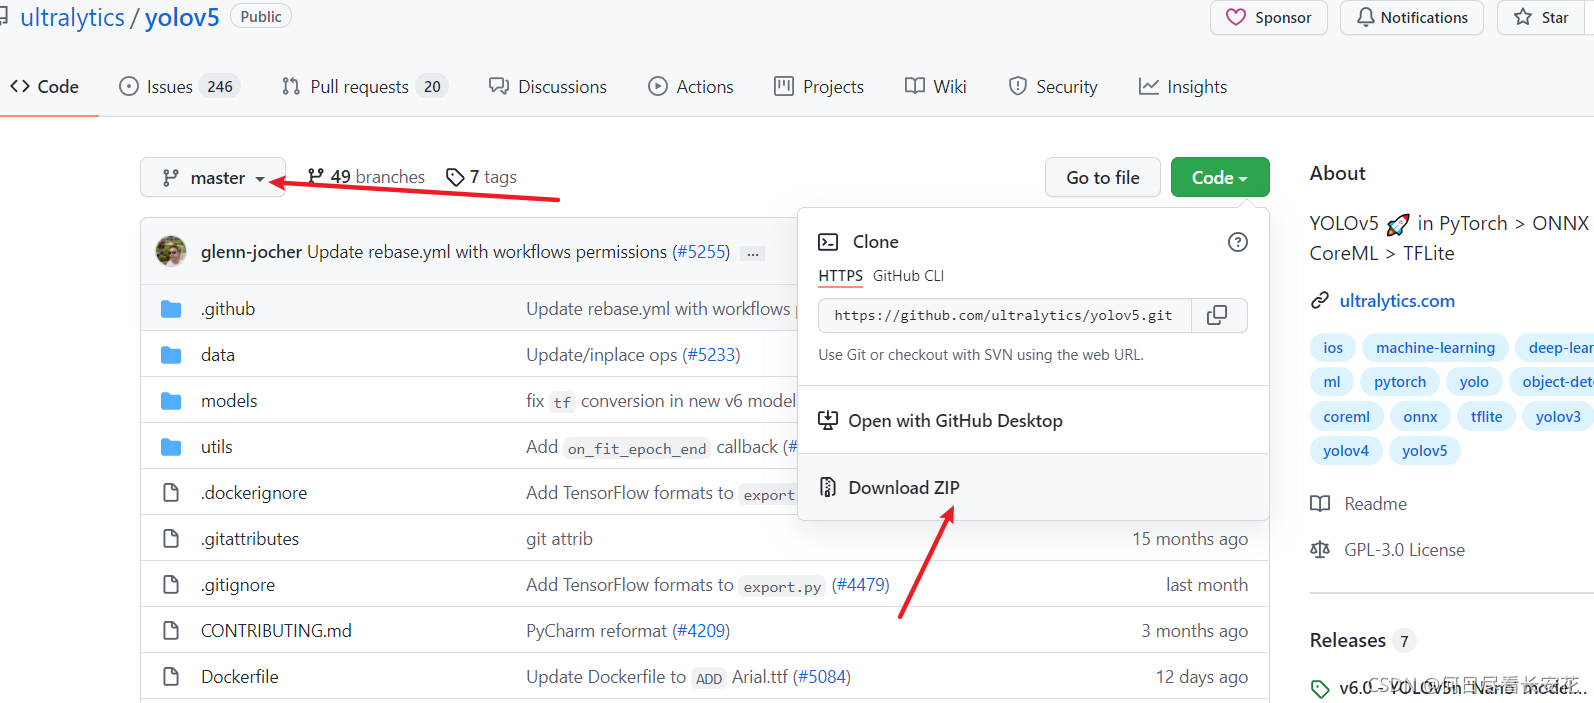Click the data folder icon
This screenshot has width=1594, height=703.
[171, 355]
